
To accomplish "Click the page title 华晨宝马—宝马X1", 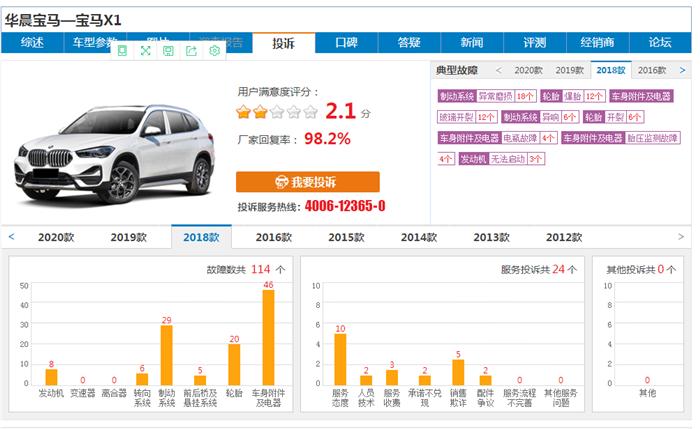I will 63,20.
